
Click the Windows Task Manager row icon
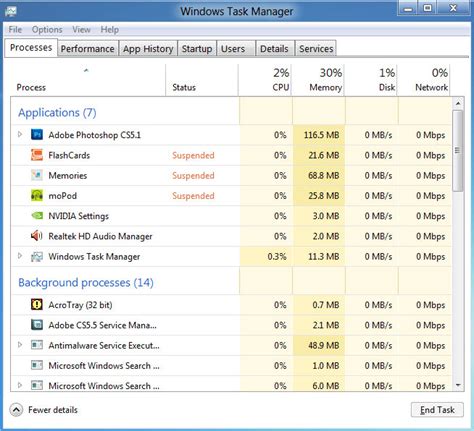pyautogui.click(x=37, y=256)
